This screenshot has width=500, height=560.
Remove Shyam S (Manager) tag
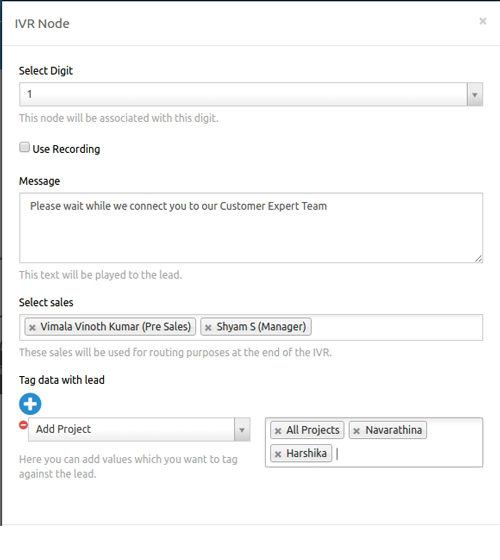point(208,327)
